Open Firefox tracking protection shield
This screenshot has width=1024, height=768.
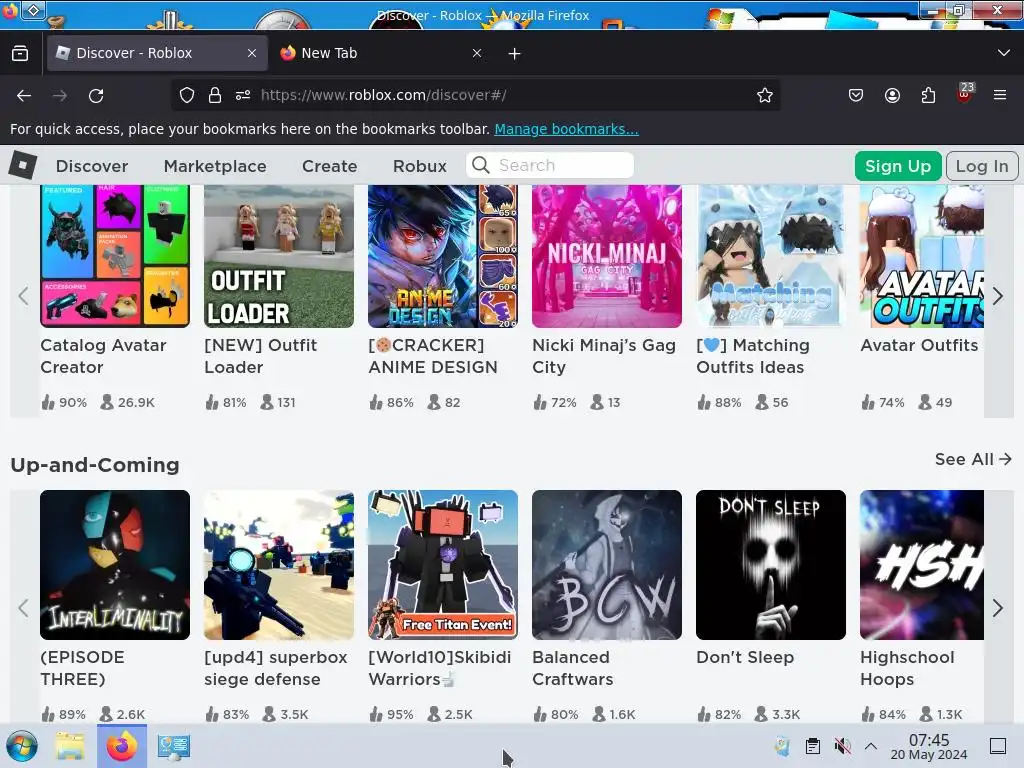point(187,95)
